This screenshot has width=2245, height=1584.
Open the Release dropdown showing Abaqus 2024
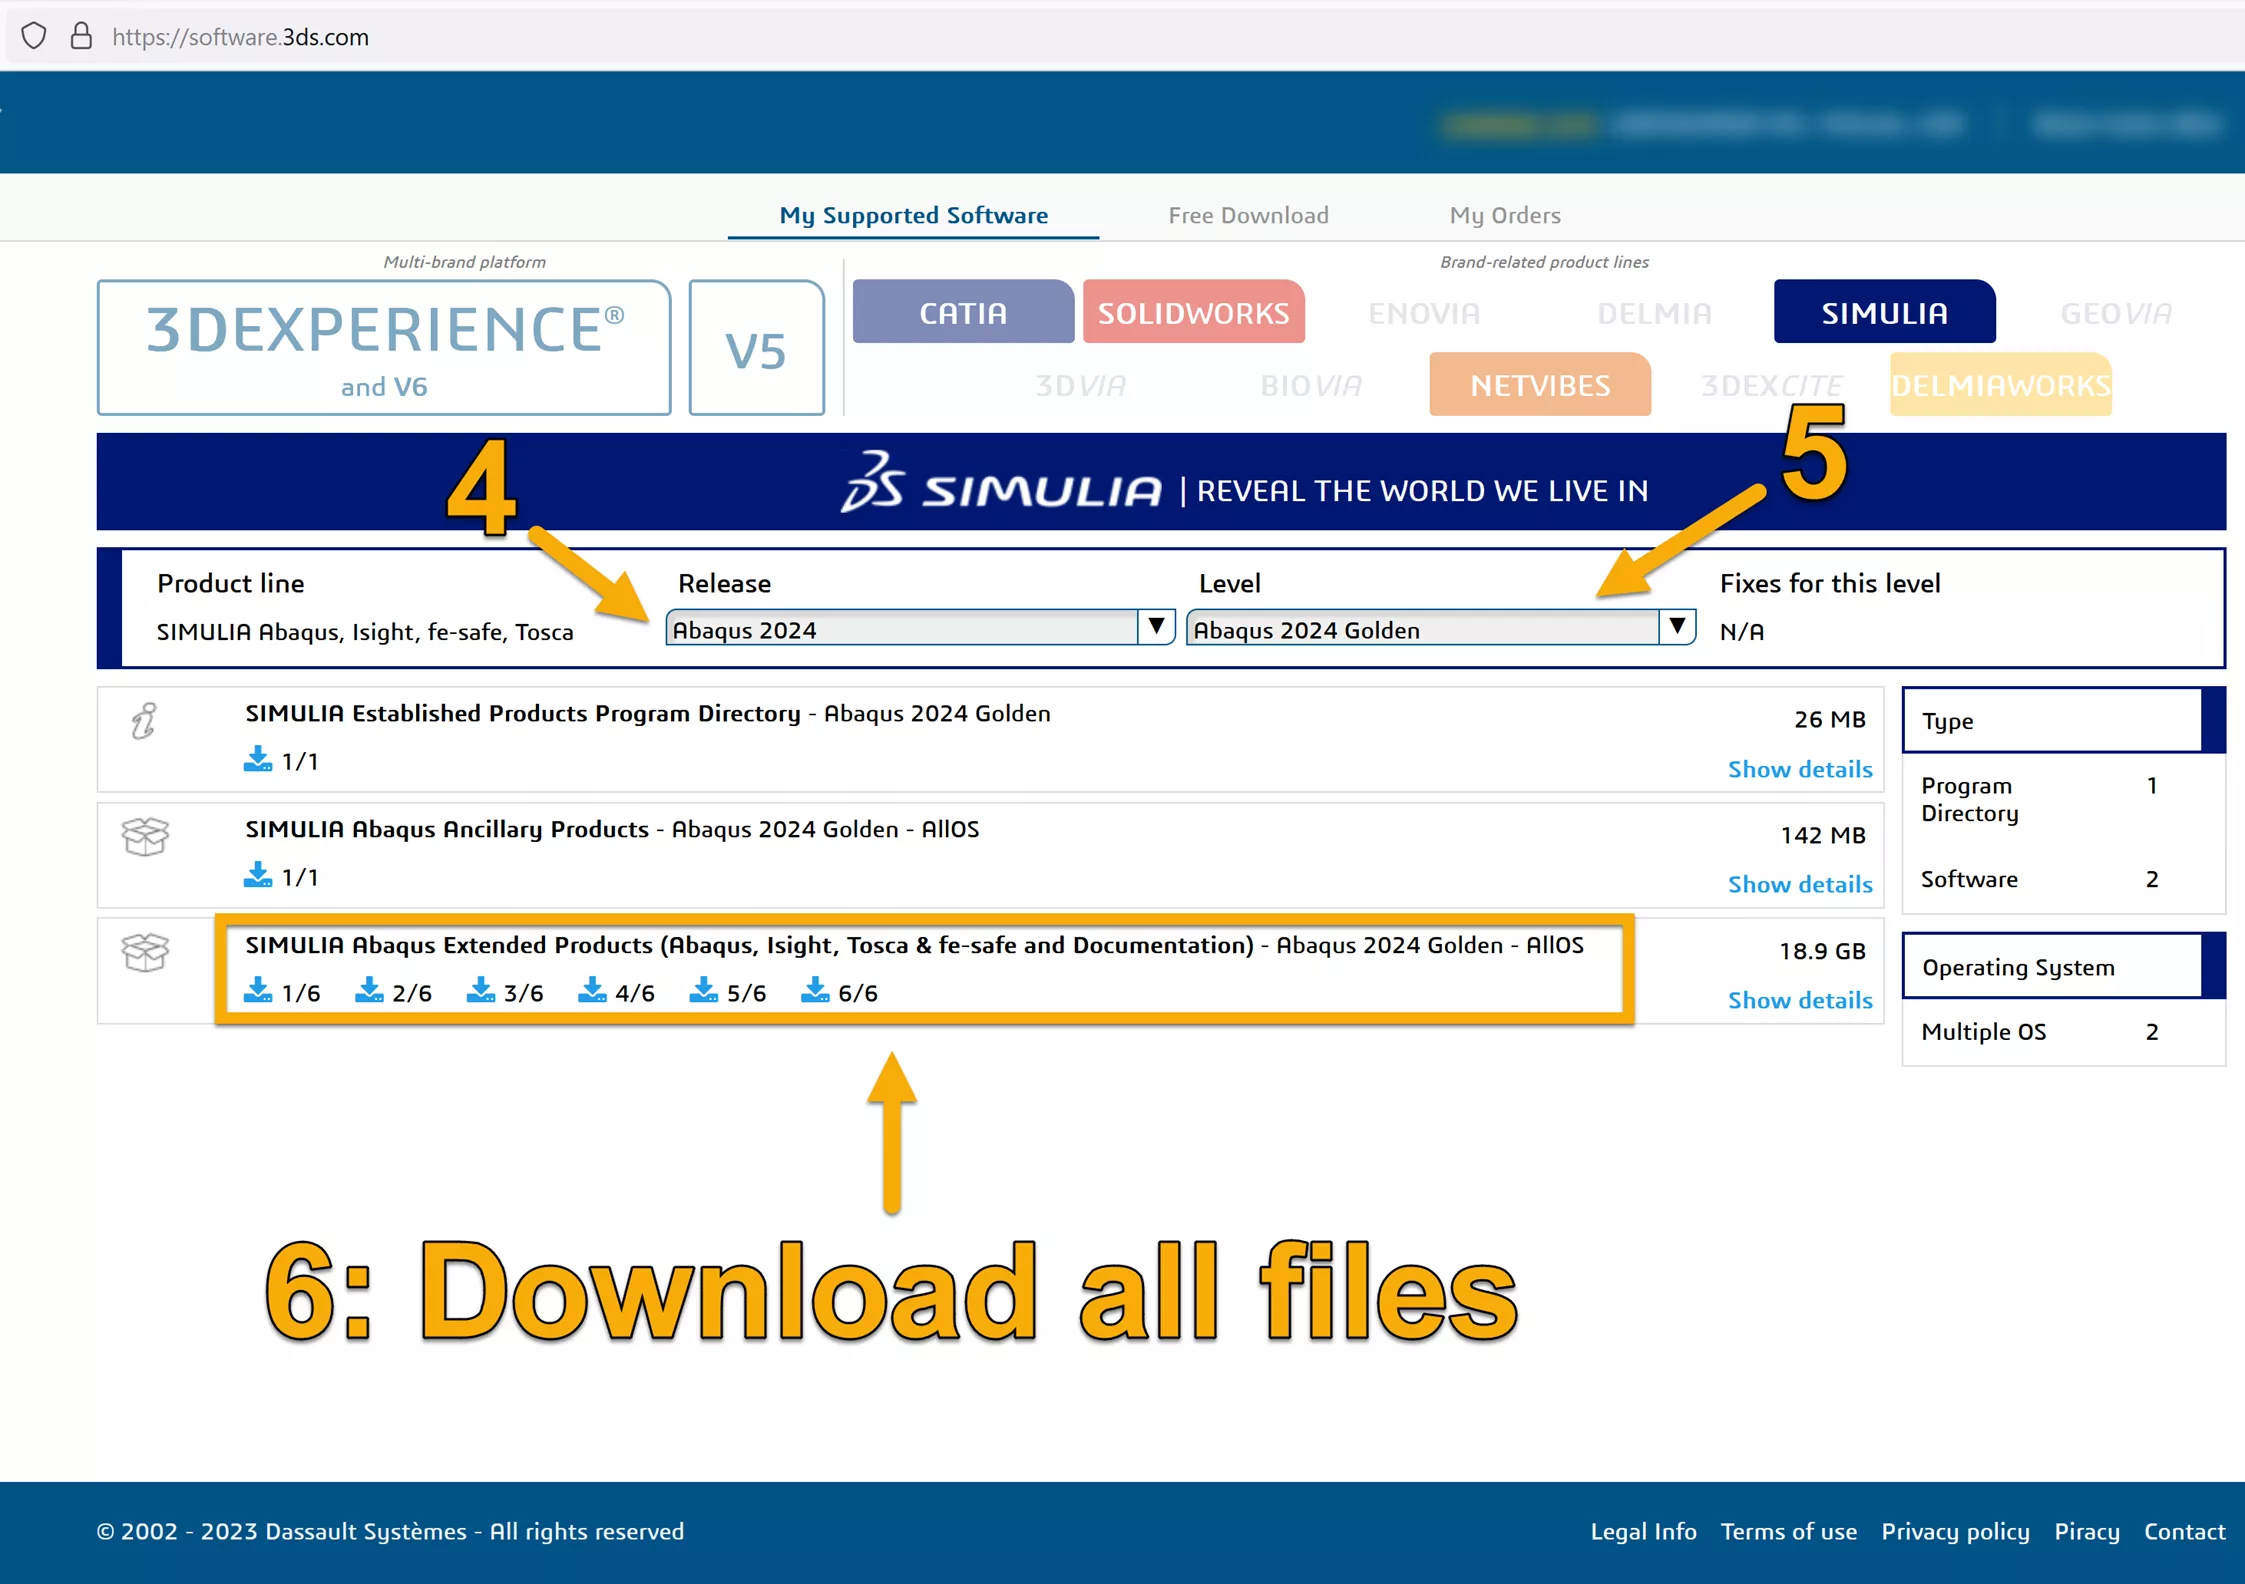(x=920, y=629)
